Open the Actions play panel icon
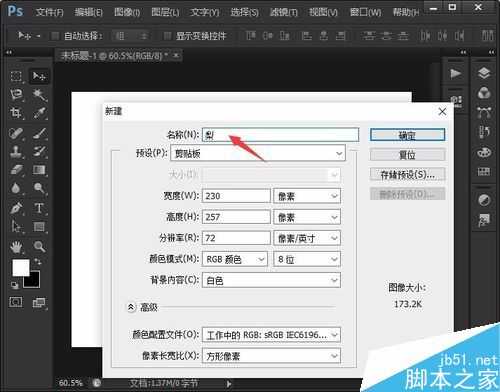Screen dimensions: 500x392 point(455,73)
